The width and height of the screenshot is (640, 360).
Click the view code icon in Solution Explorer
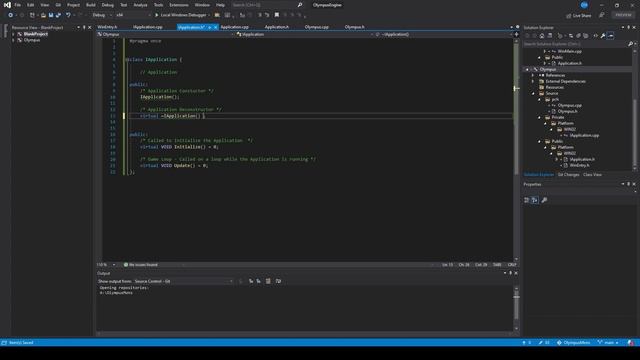[x=596, y=36]
